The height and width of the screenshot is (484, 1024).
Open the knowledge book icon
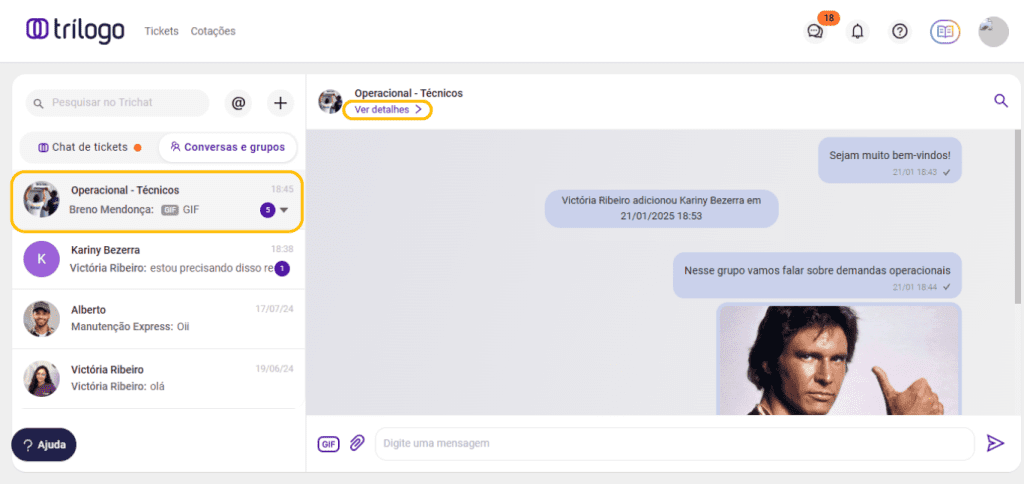pyautogui.click(x=945, y=31)
